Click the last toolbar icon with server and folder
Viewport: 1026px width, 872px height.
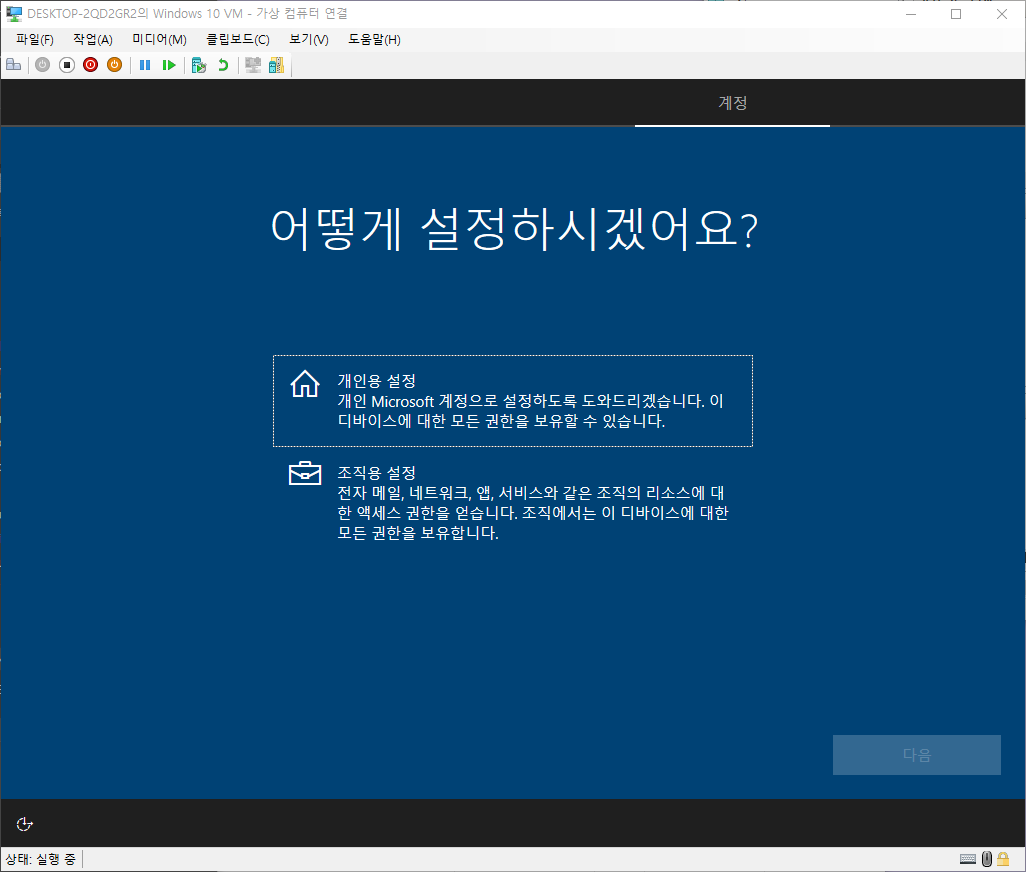[276, 65]
